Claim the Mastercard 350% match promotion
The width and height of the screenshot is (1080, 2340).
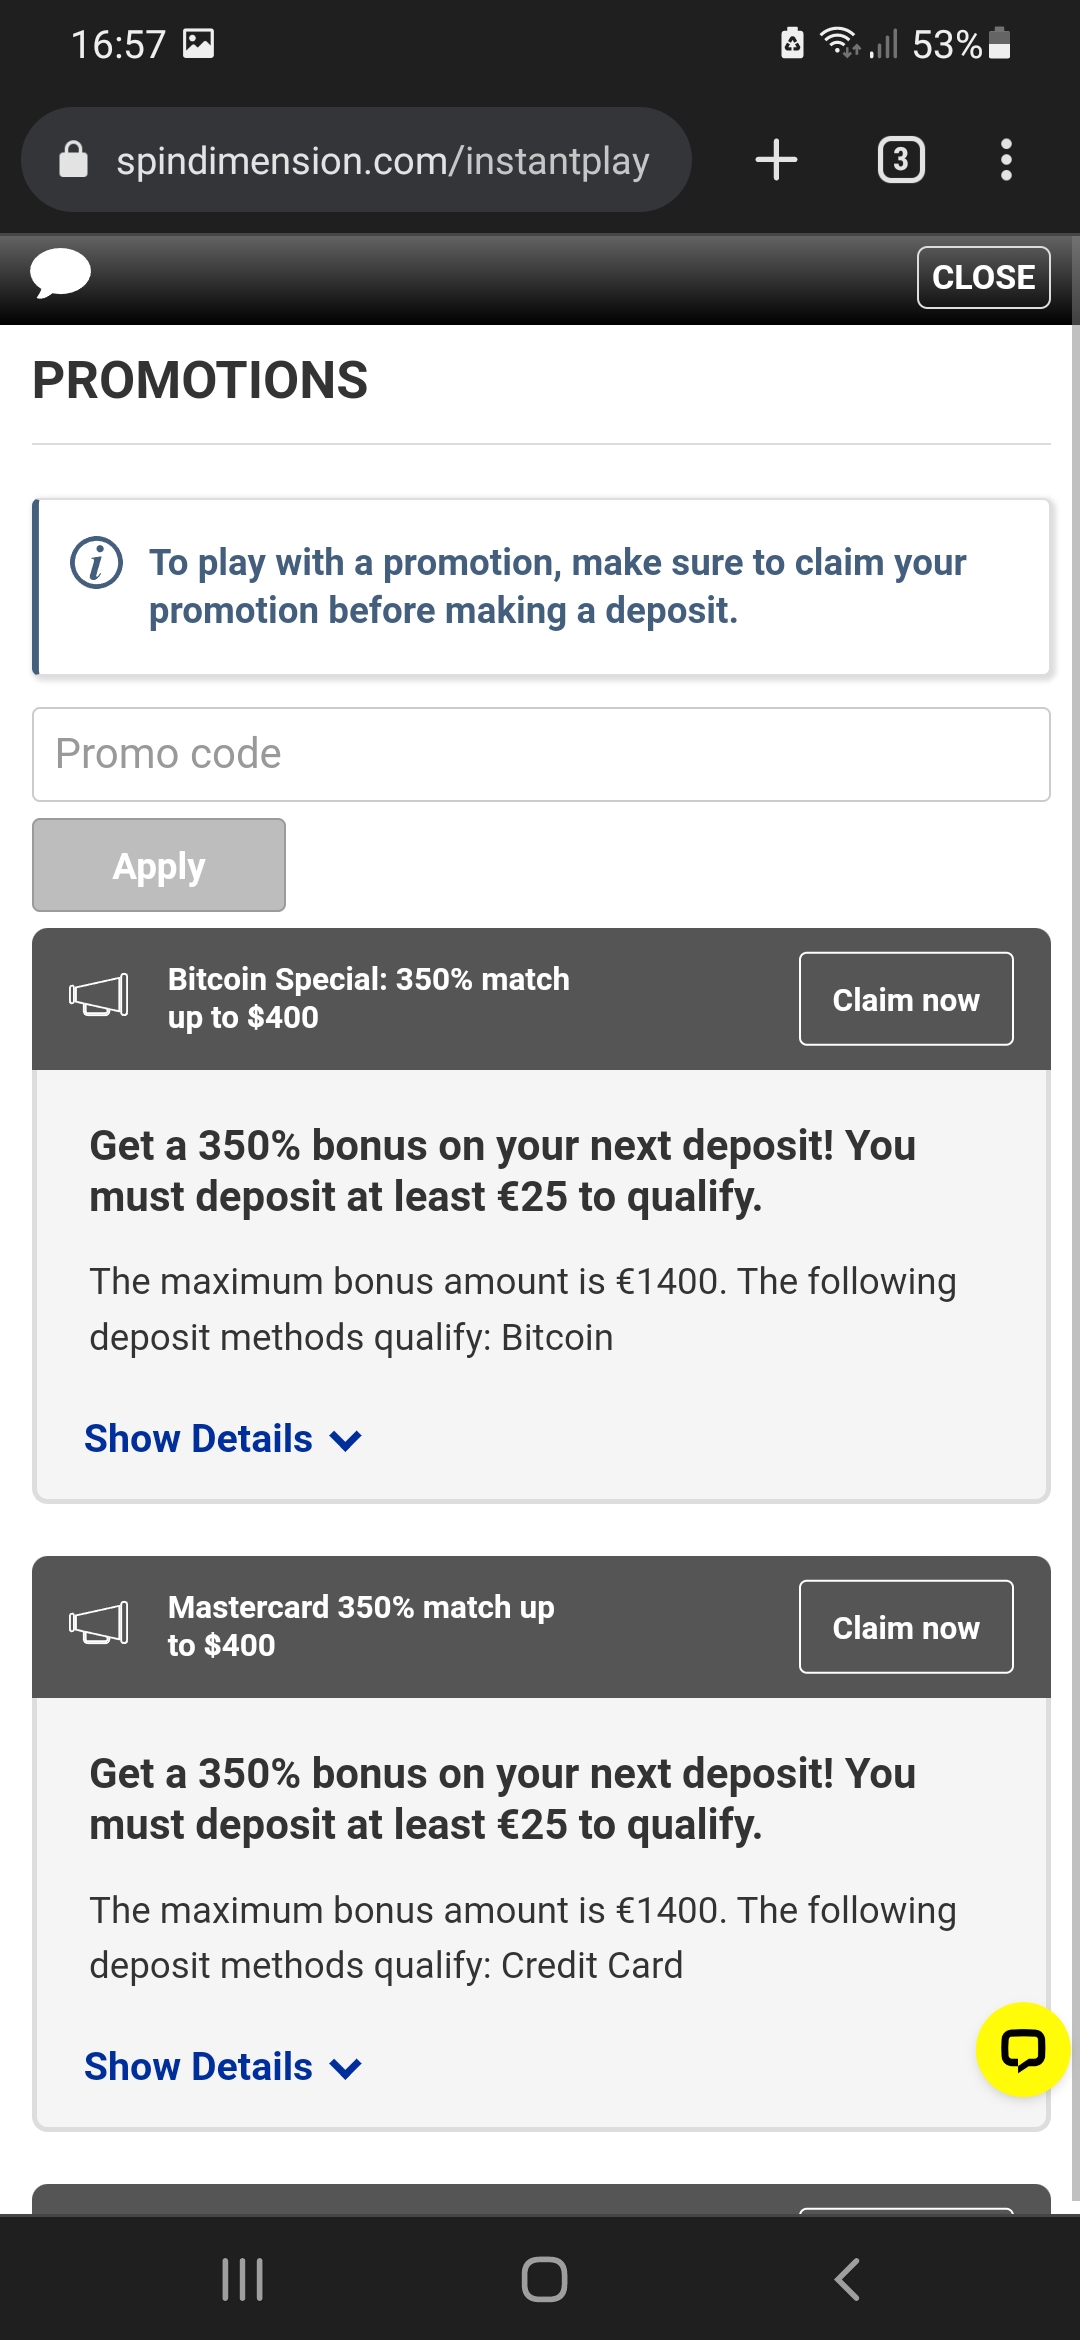click(x=905, y=1627)
